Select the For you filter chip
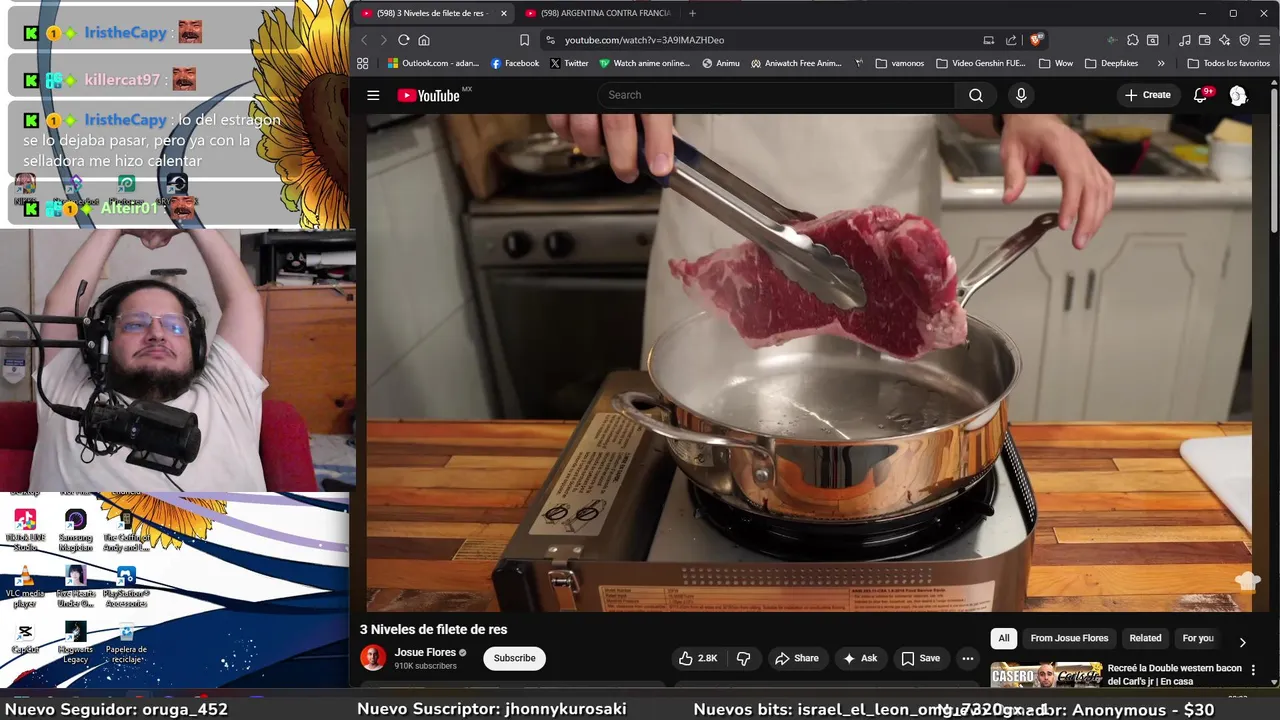Viewport: 1280px width, 720px height. tap(1198, 638)
